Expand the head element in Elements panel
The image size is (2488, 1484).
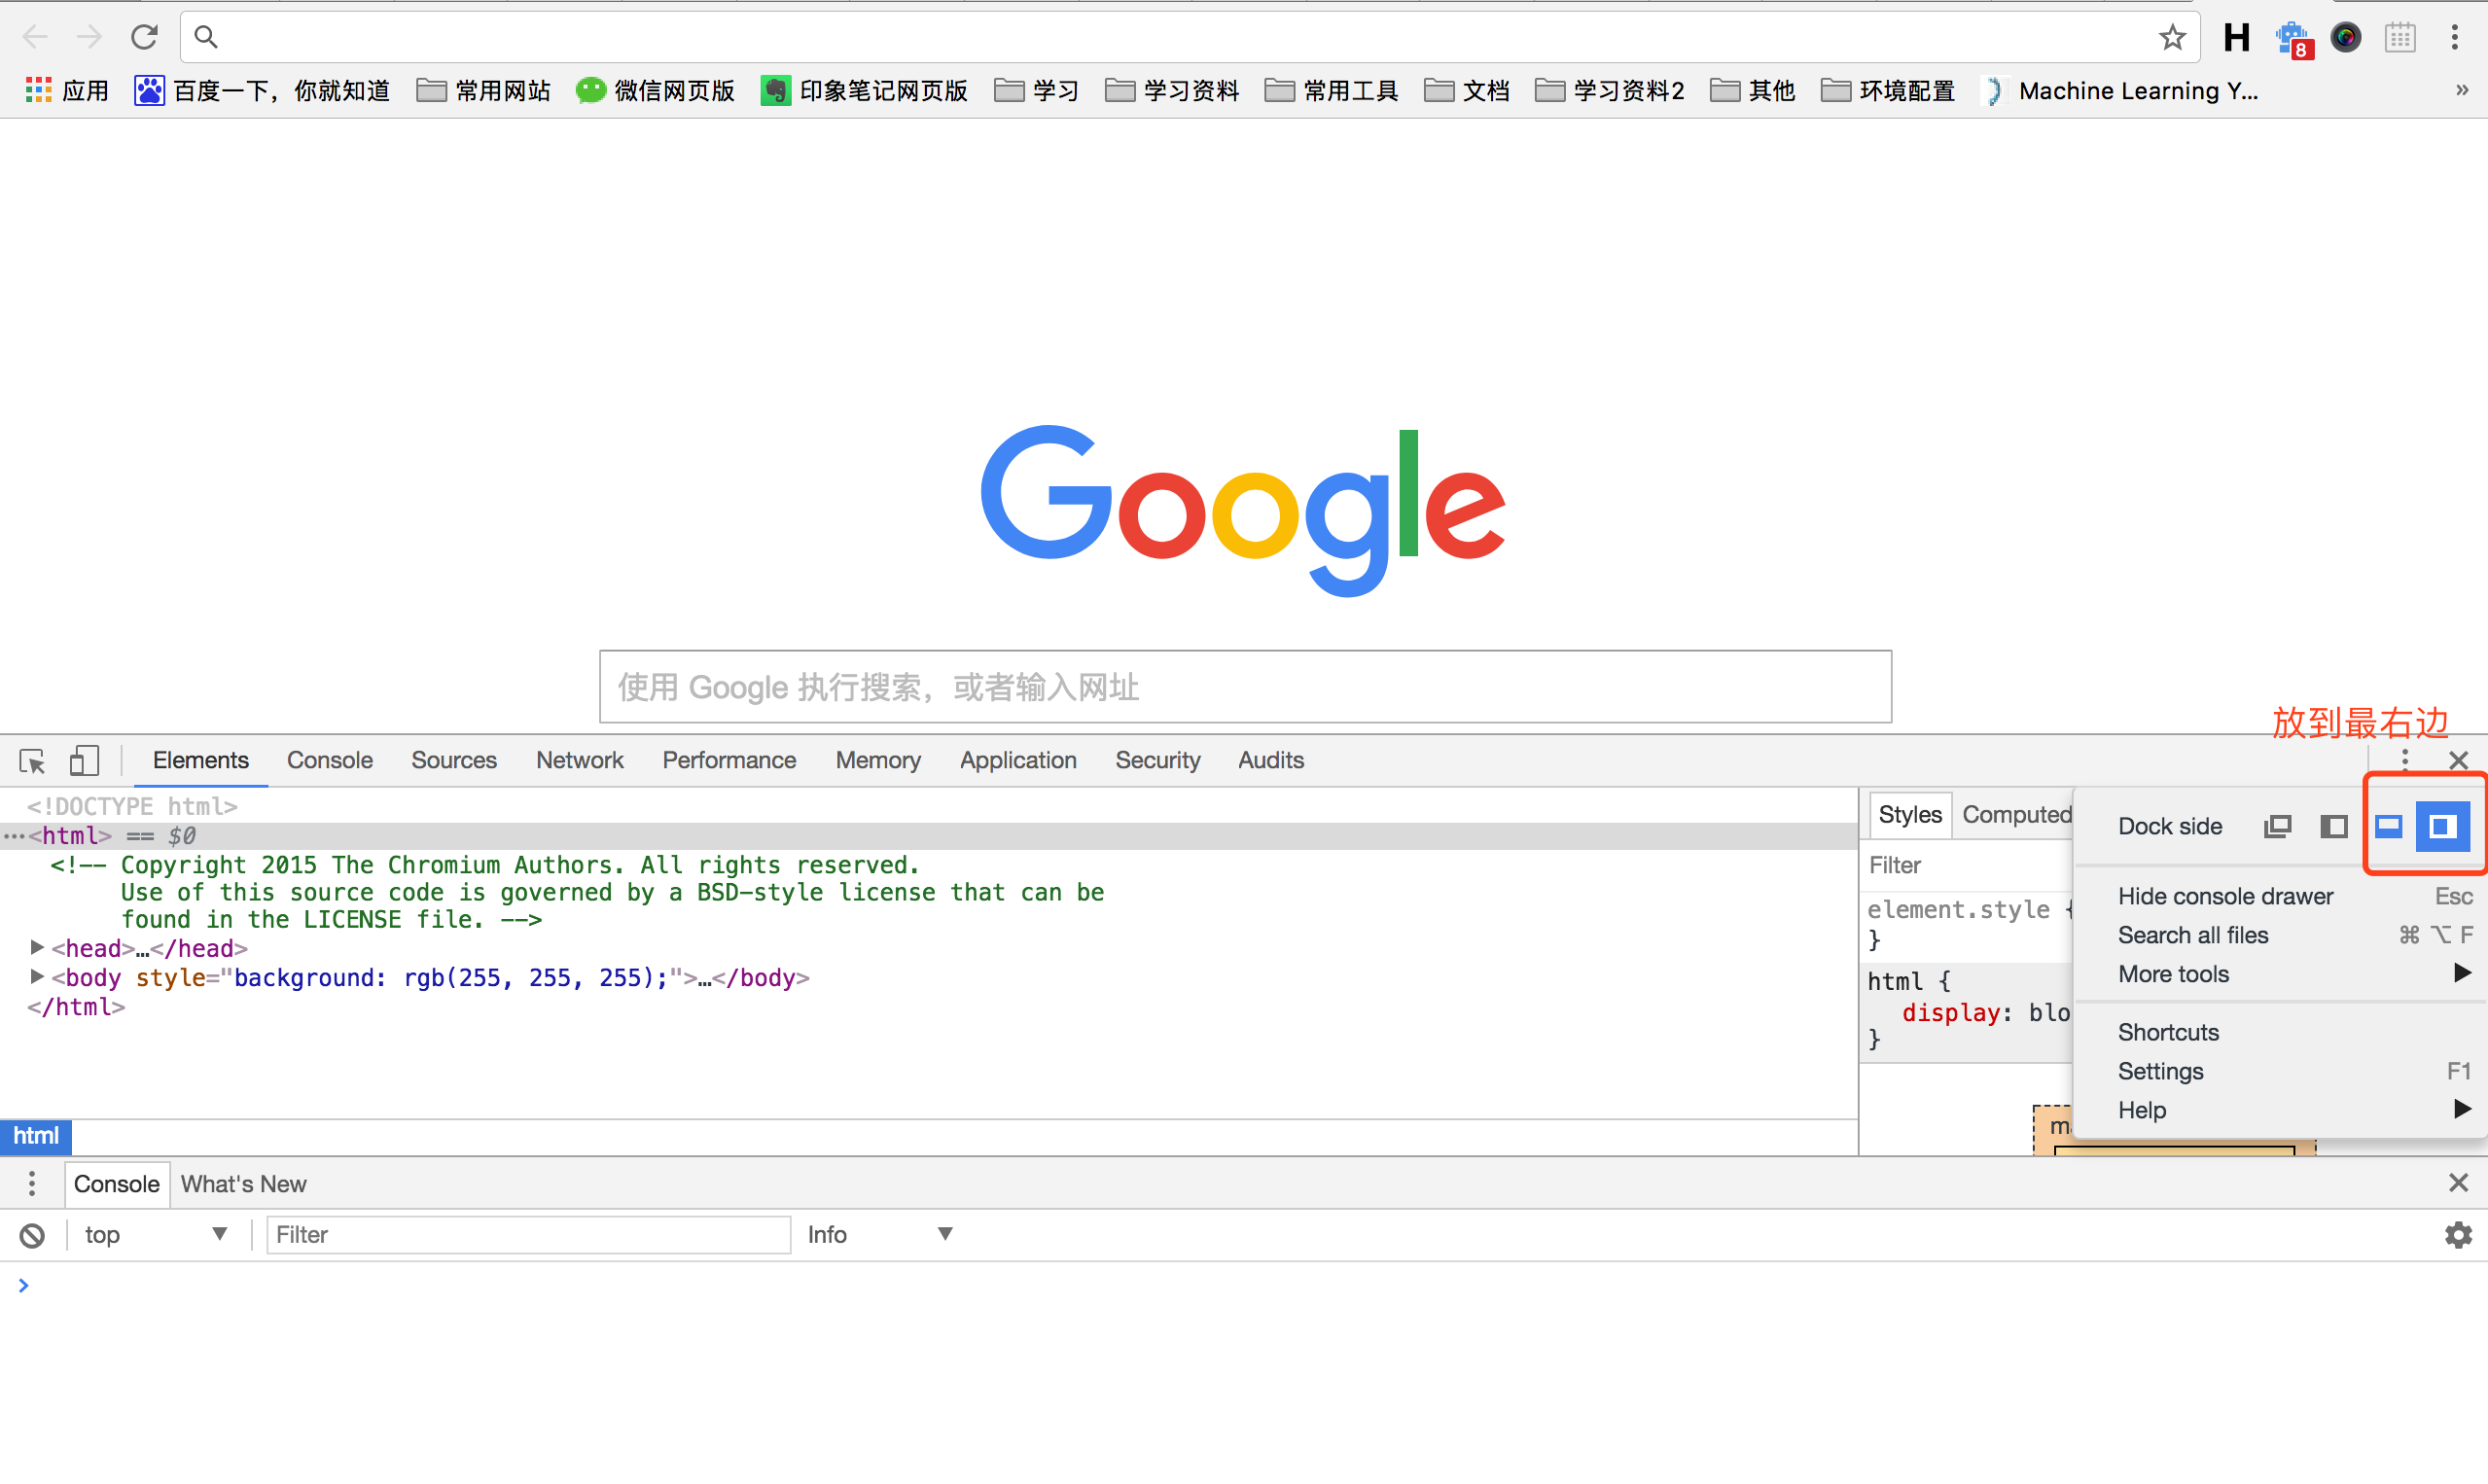[37, 947]
